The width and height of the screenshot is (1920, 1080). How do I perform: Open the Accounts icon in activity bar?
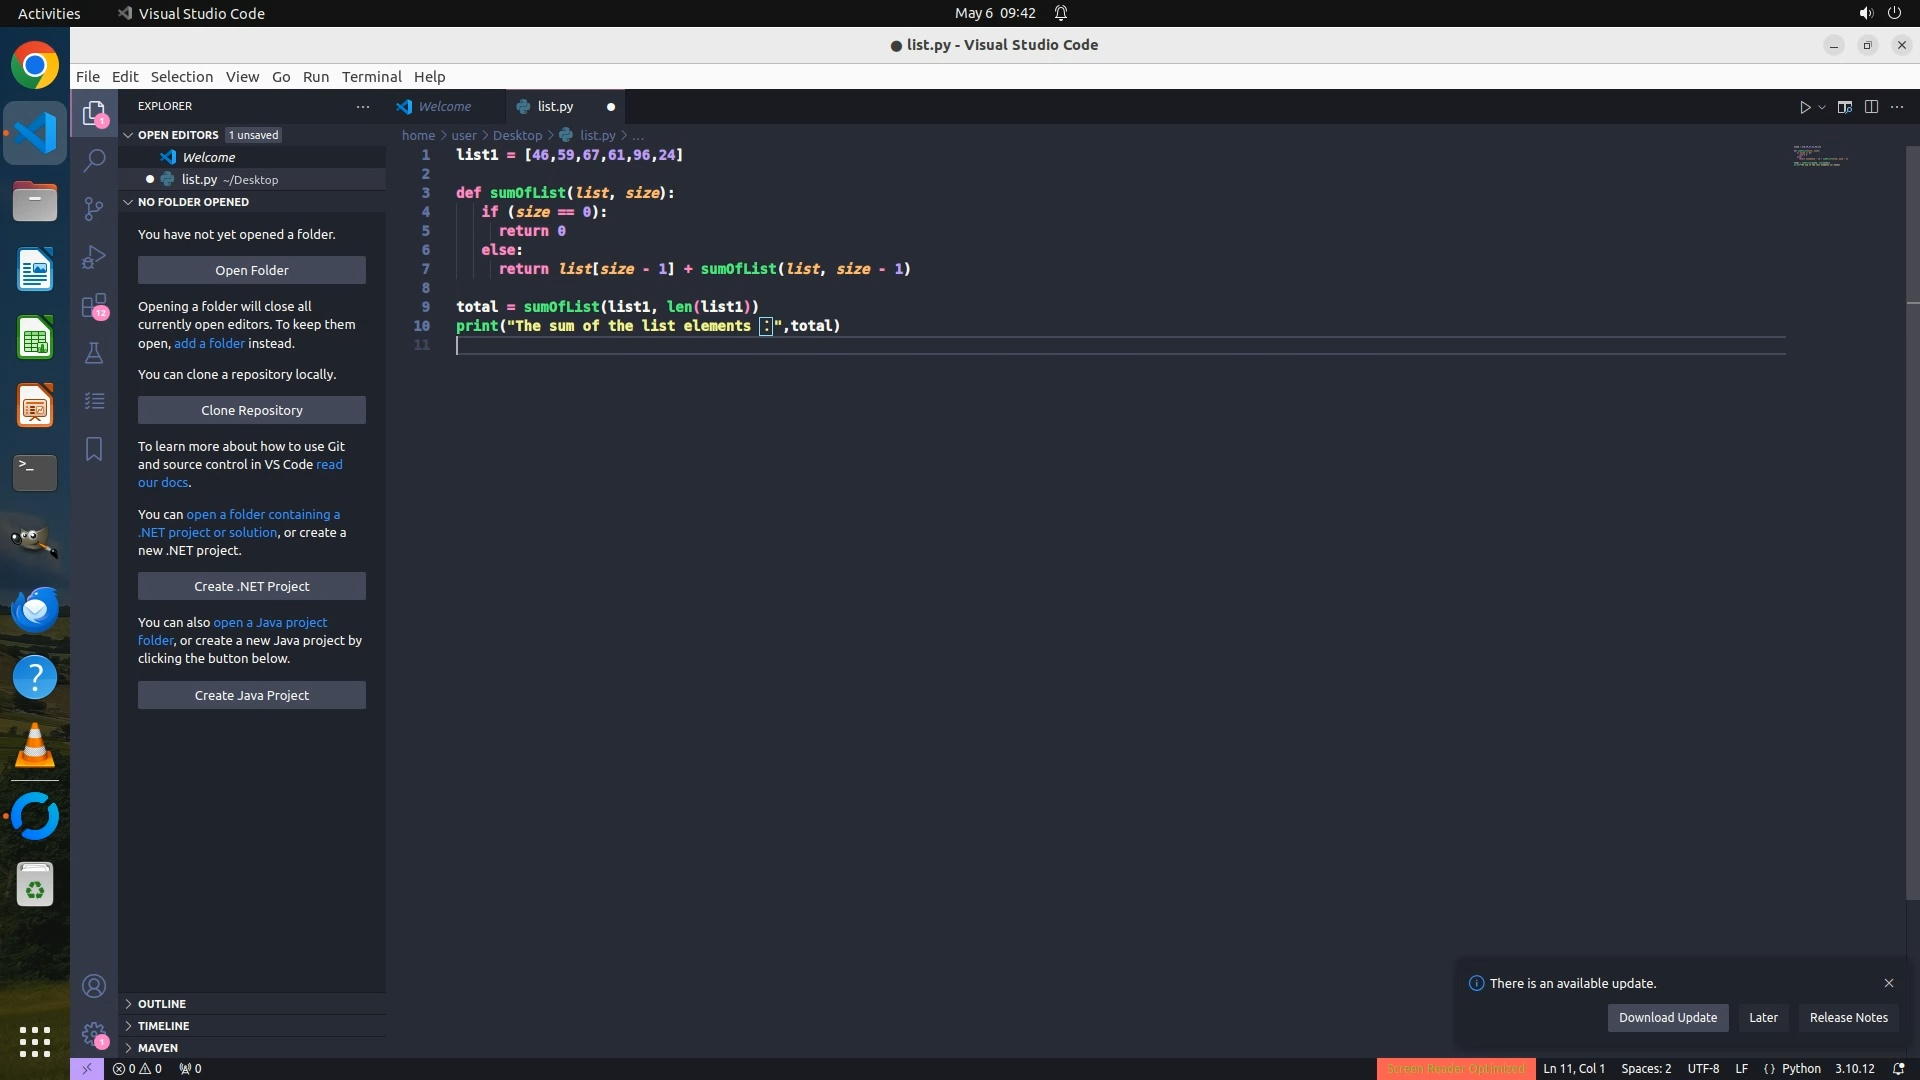[94, 986]
